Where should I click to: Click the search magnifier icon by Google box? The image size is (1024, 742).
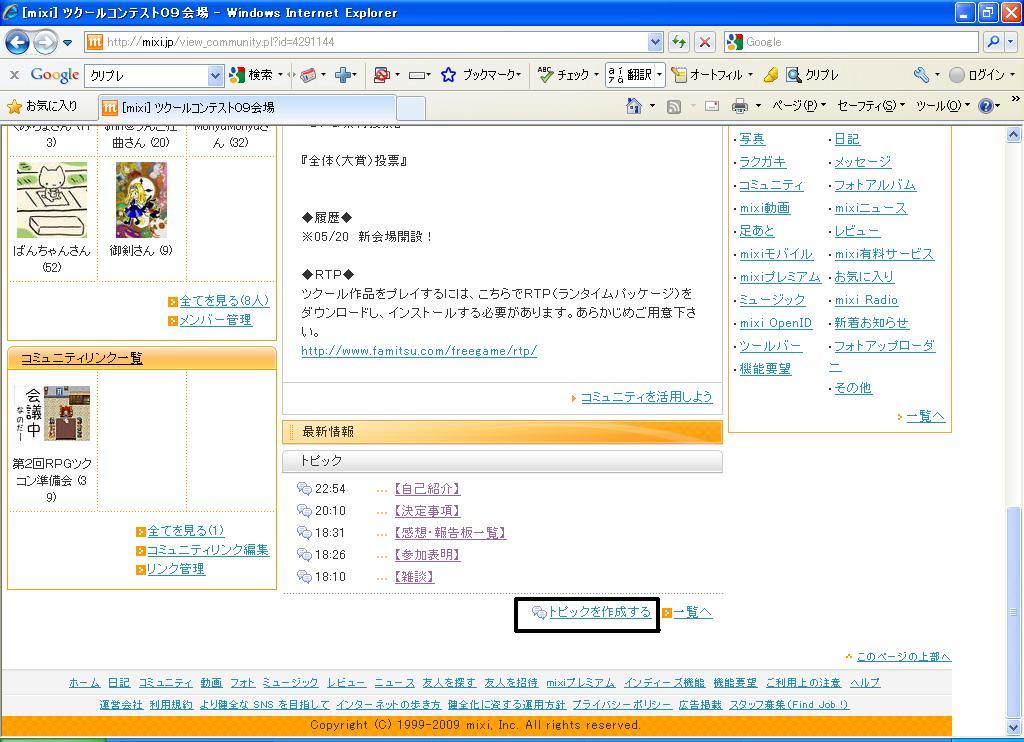click(992, 42)
